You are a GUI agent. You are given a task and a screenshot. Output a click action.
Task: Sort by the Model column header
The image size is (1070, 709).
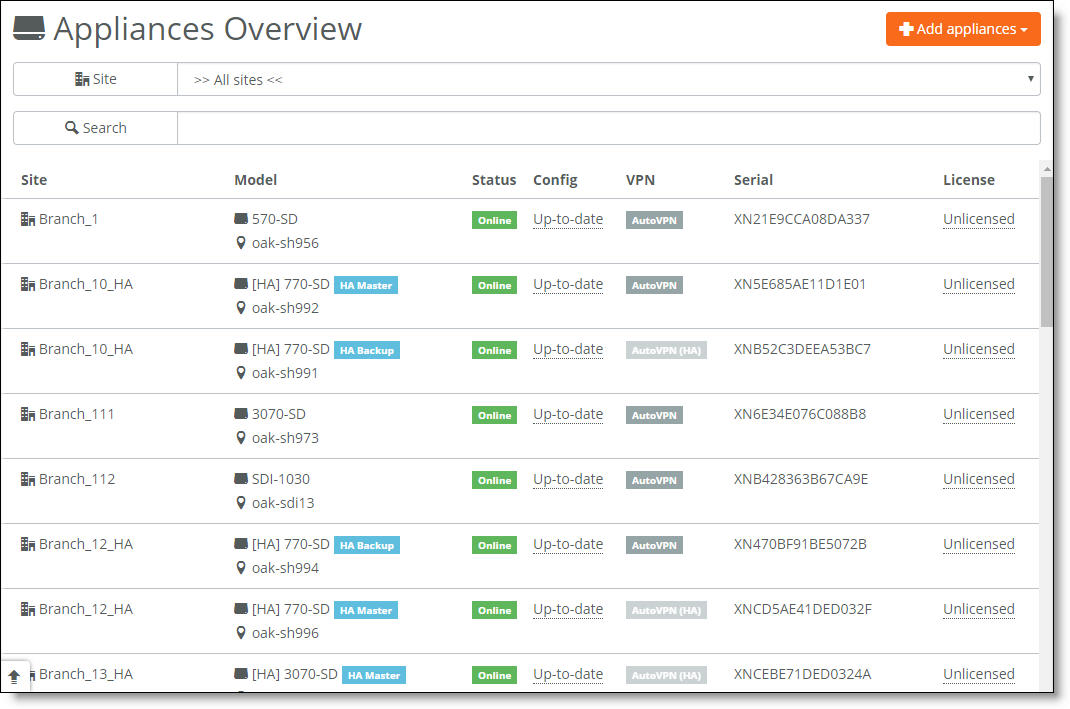pyautogui.click(x=255, y=180)
